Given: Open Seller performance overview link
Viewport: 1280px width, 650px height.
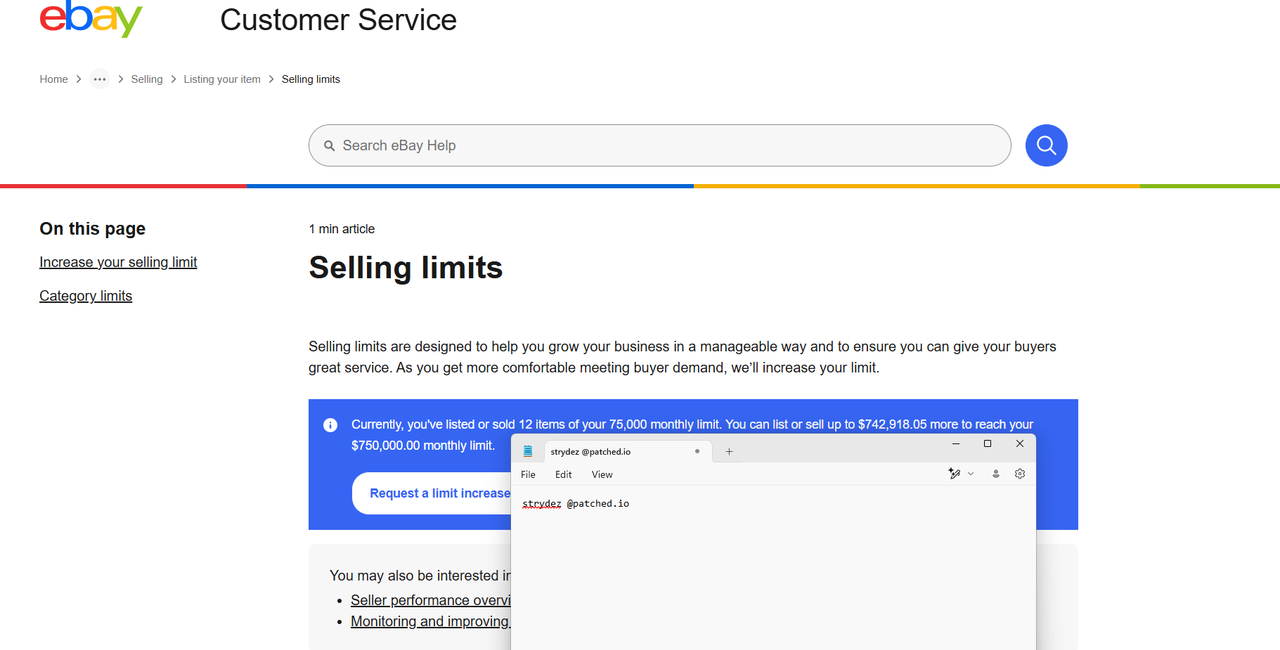Looking at the screenshot, I should pyautogui.click(x=431, y=600).
